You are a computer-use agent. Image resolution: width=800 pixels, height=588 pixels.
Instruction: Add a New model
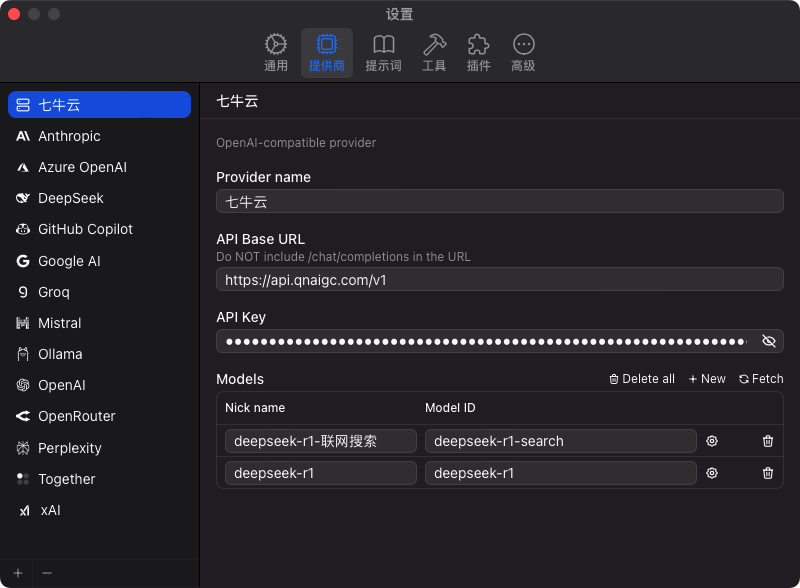coord(707,379)
